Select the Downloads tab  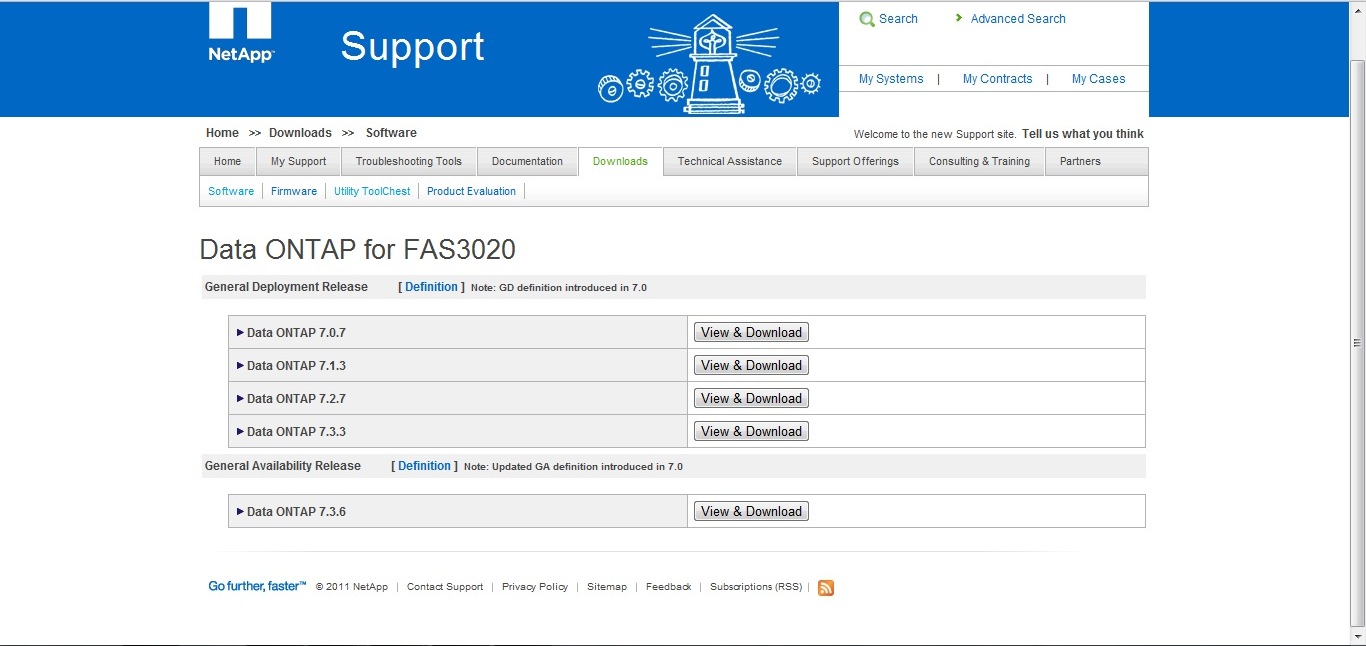[x=621, y=162]
